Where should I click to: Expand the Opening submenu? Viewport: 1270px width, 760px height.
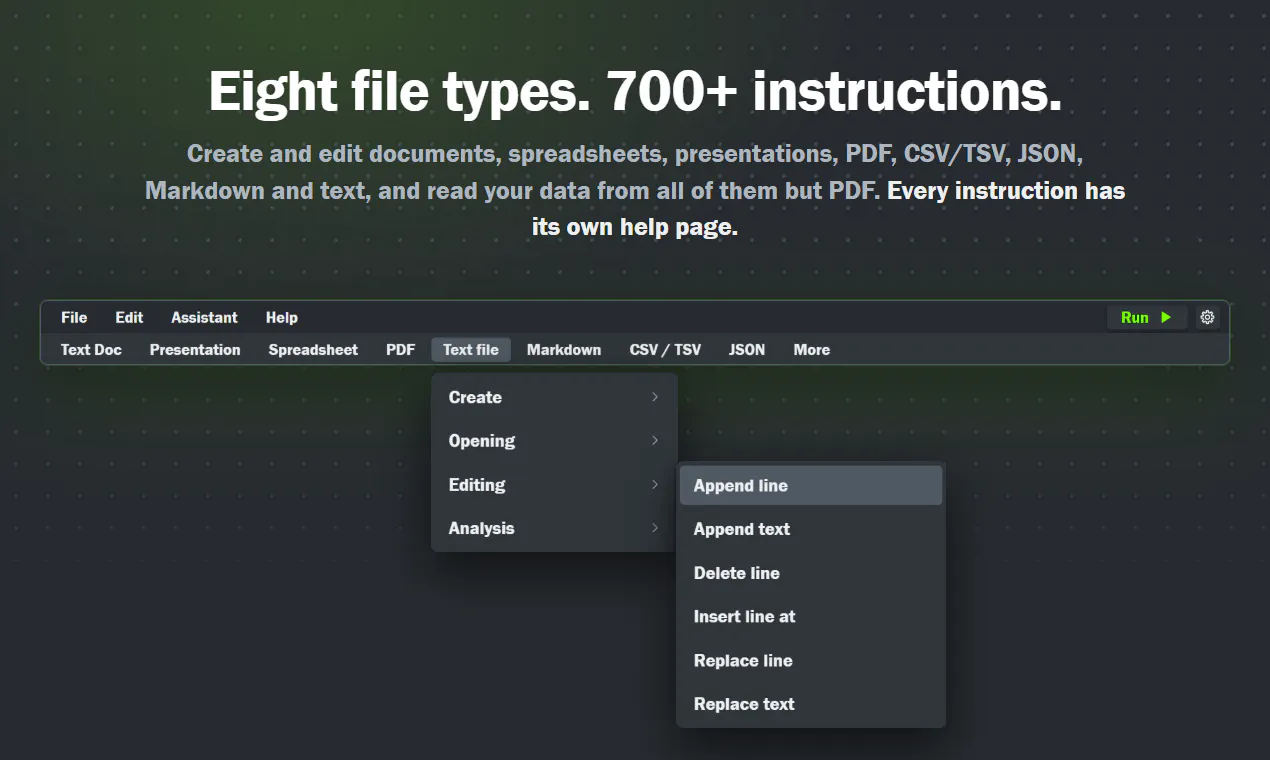click(x=554, y=441)
